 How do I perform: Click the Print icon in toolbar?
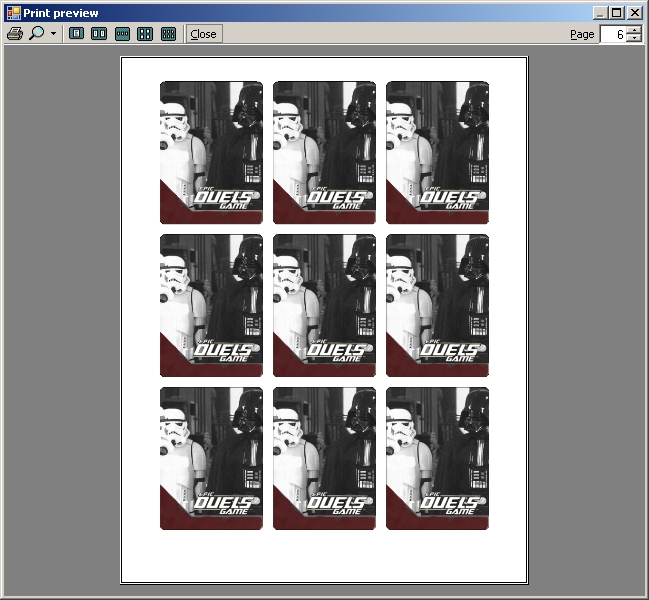[x=15, y=34]
